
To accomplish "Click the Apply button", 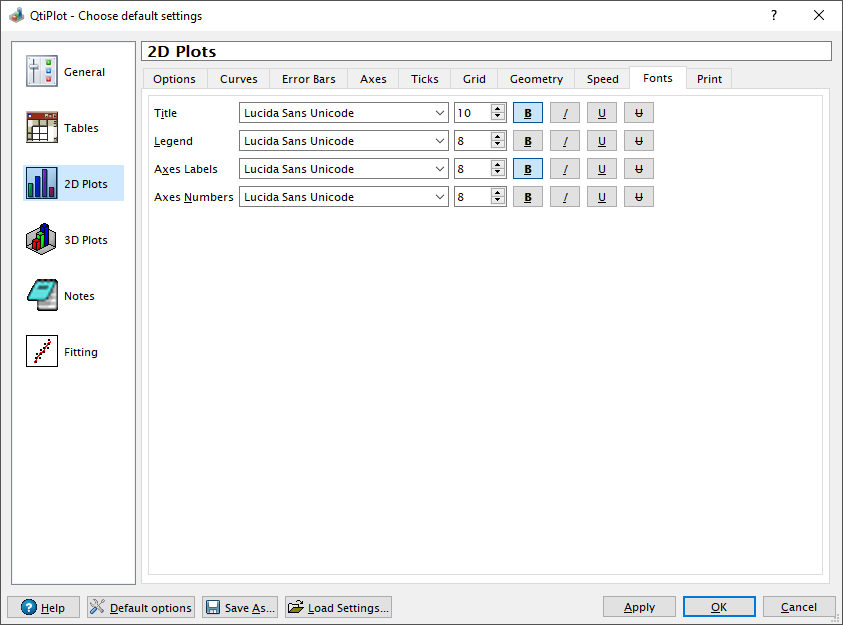I will coord(639,607).
